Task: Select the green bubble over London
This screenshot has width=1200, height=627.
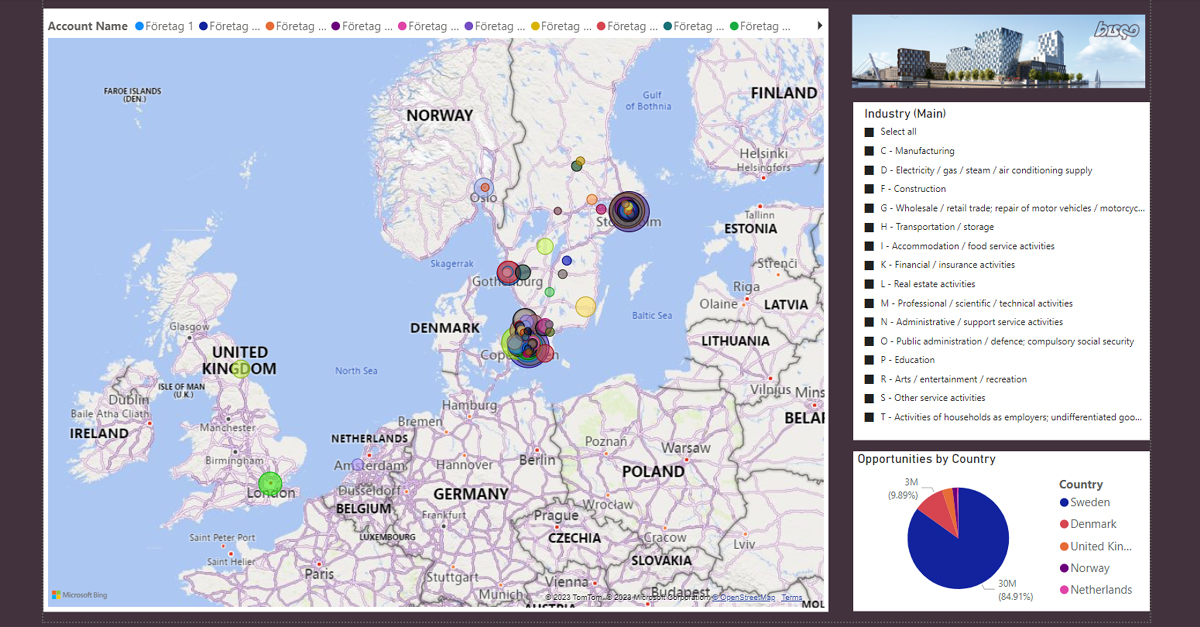Action: [270, 484]
